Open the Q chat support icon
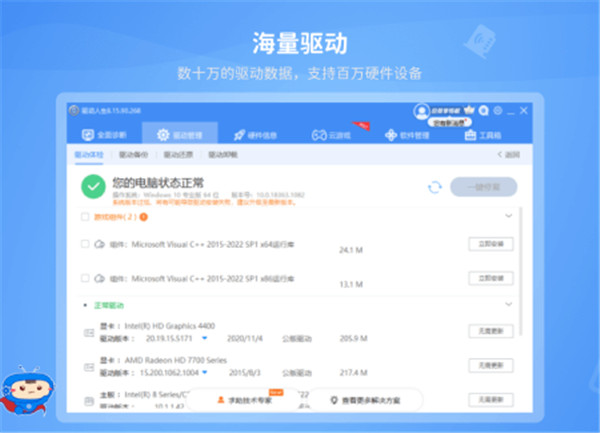Viewport: 600px width, 433px height. [x=484, y=111]
